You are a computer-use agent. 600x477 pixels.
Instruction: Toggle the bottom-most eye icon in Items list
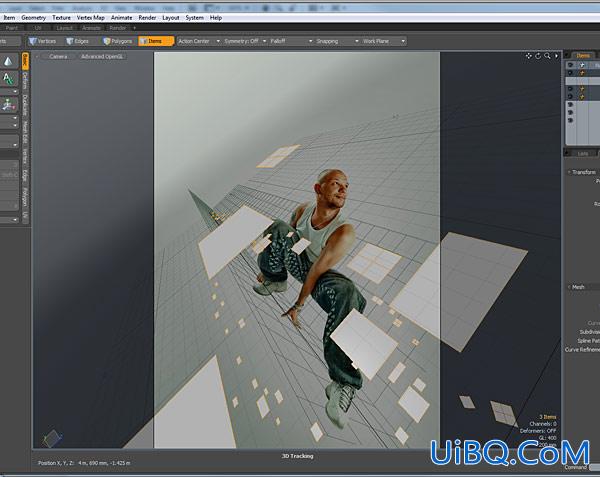[570, 120]
